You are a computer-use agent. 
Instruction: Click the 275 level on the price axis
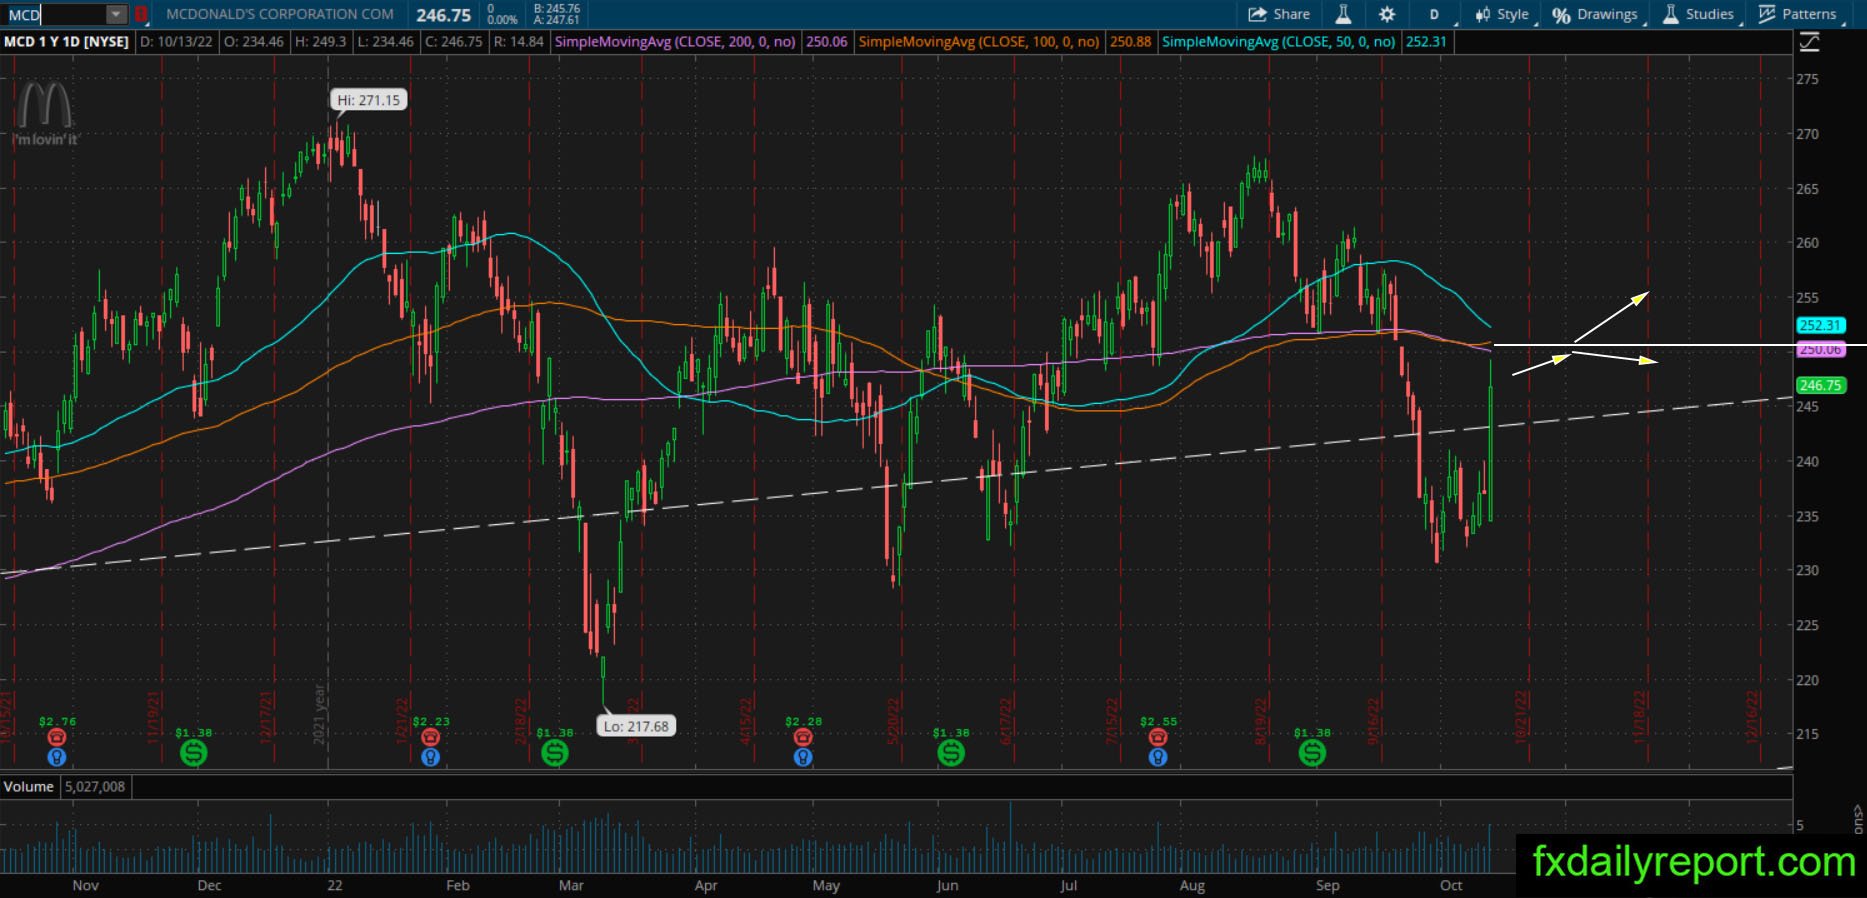click(x=1806, y=79)
